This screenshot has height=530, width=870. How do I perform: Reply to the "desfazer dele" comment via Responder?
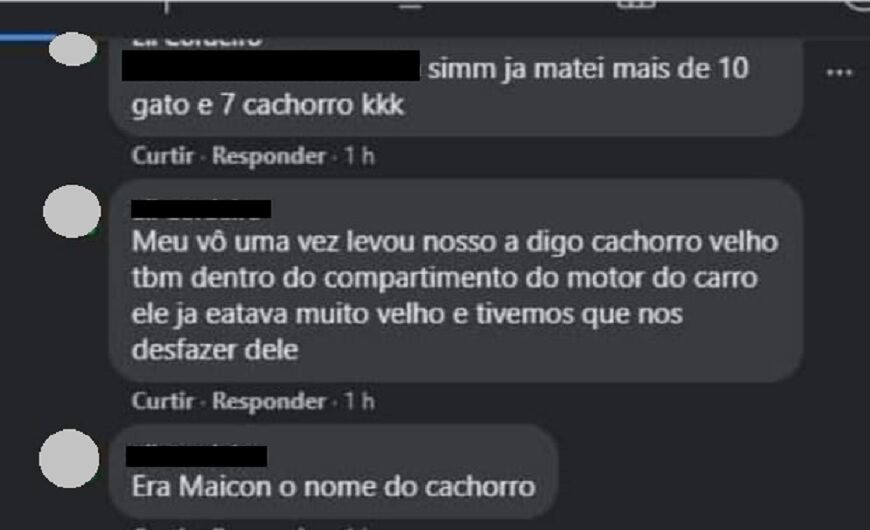click(x=269, y=401)
